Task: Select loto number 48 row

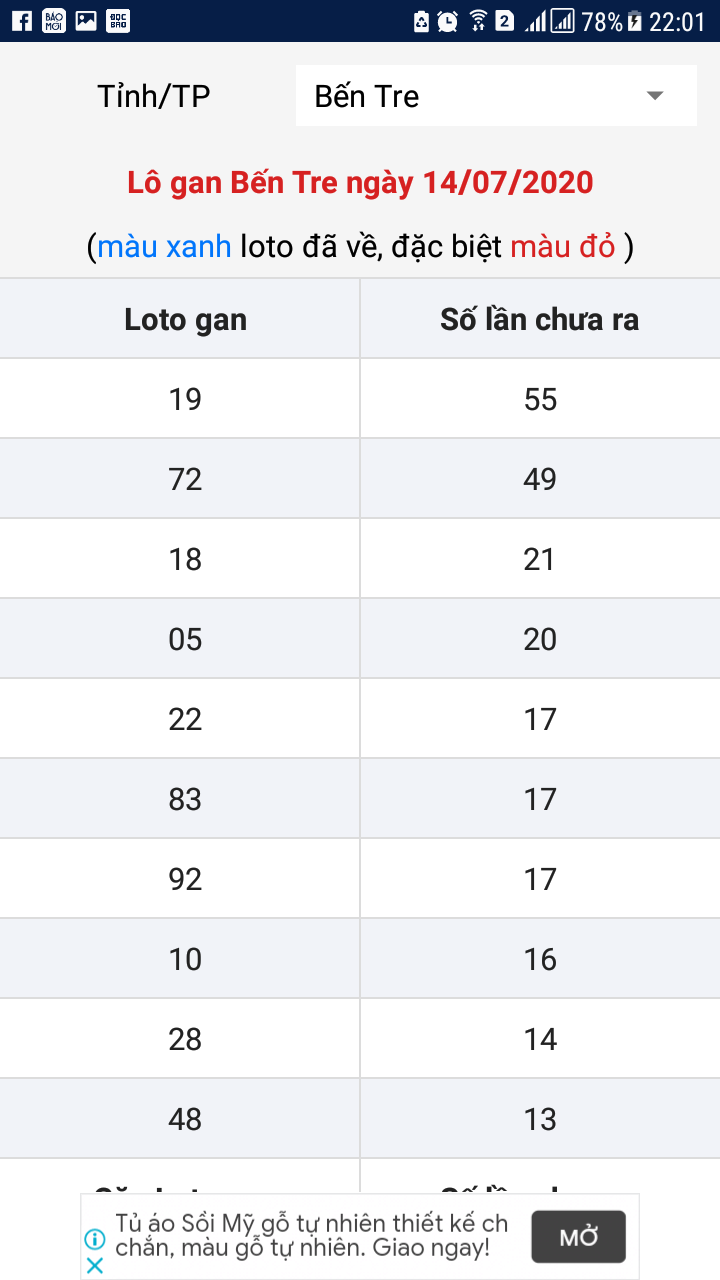Action: [x=185, y=1119]
